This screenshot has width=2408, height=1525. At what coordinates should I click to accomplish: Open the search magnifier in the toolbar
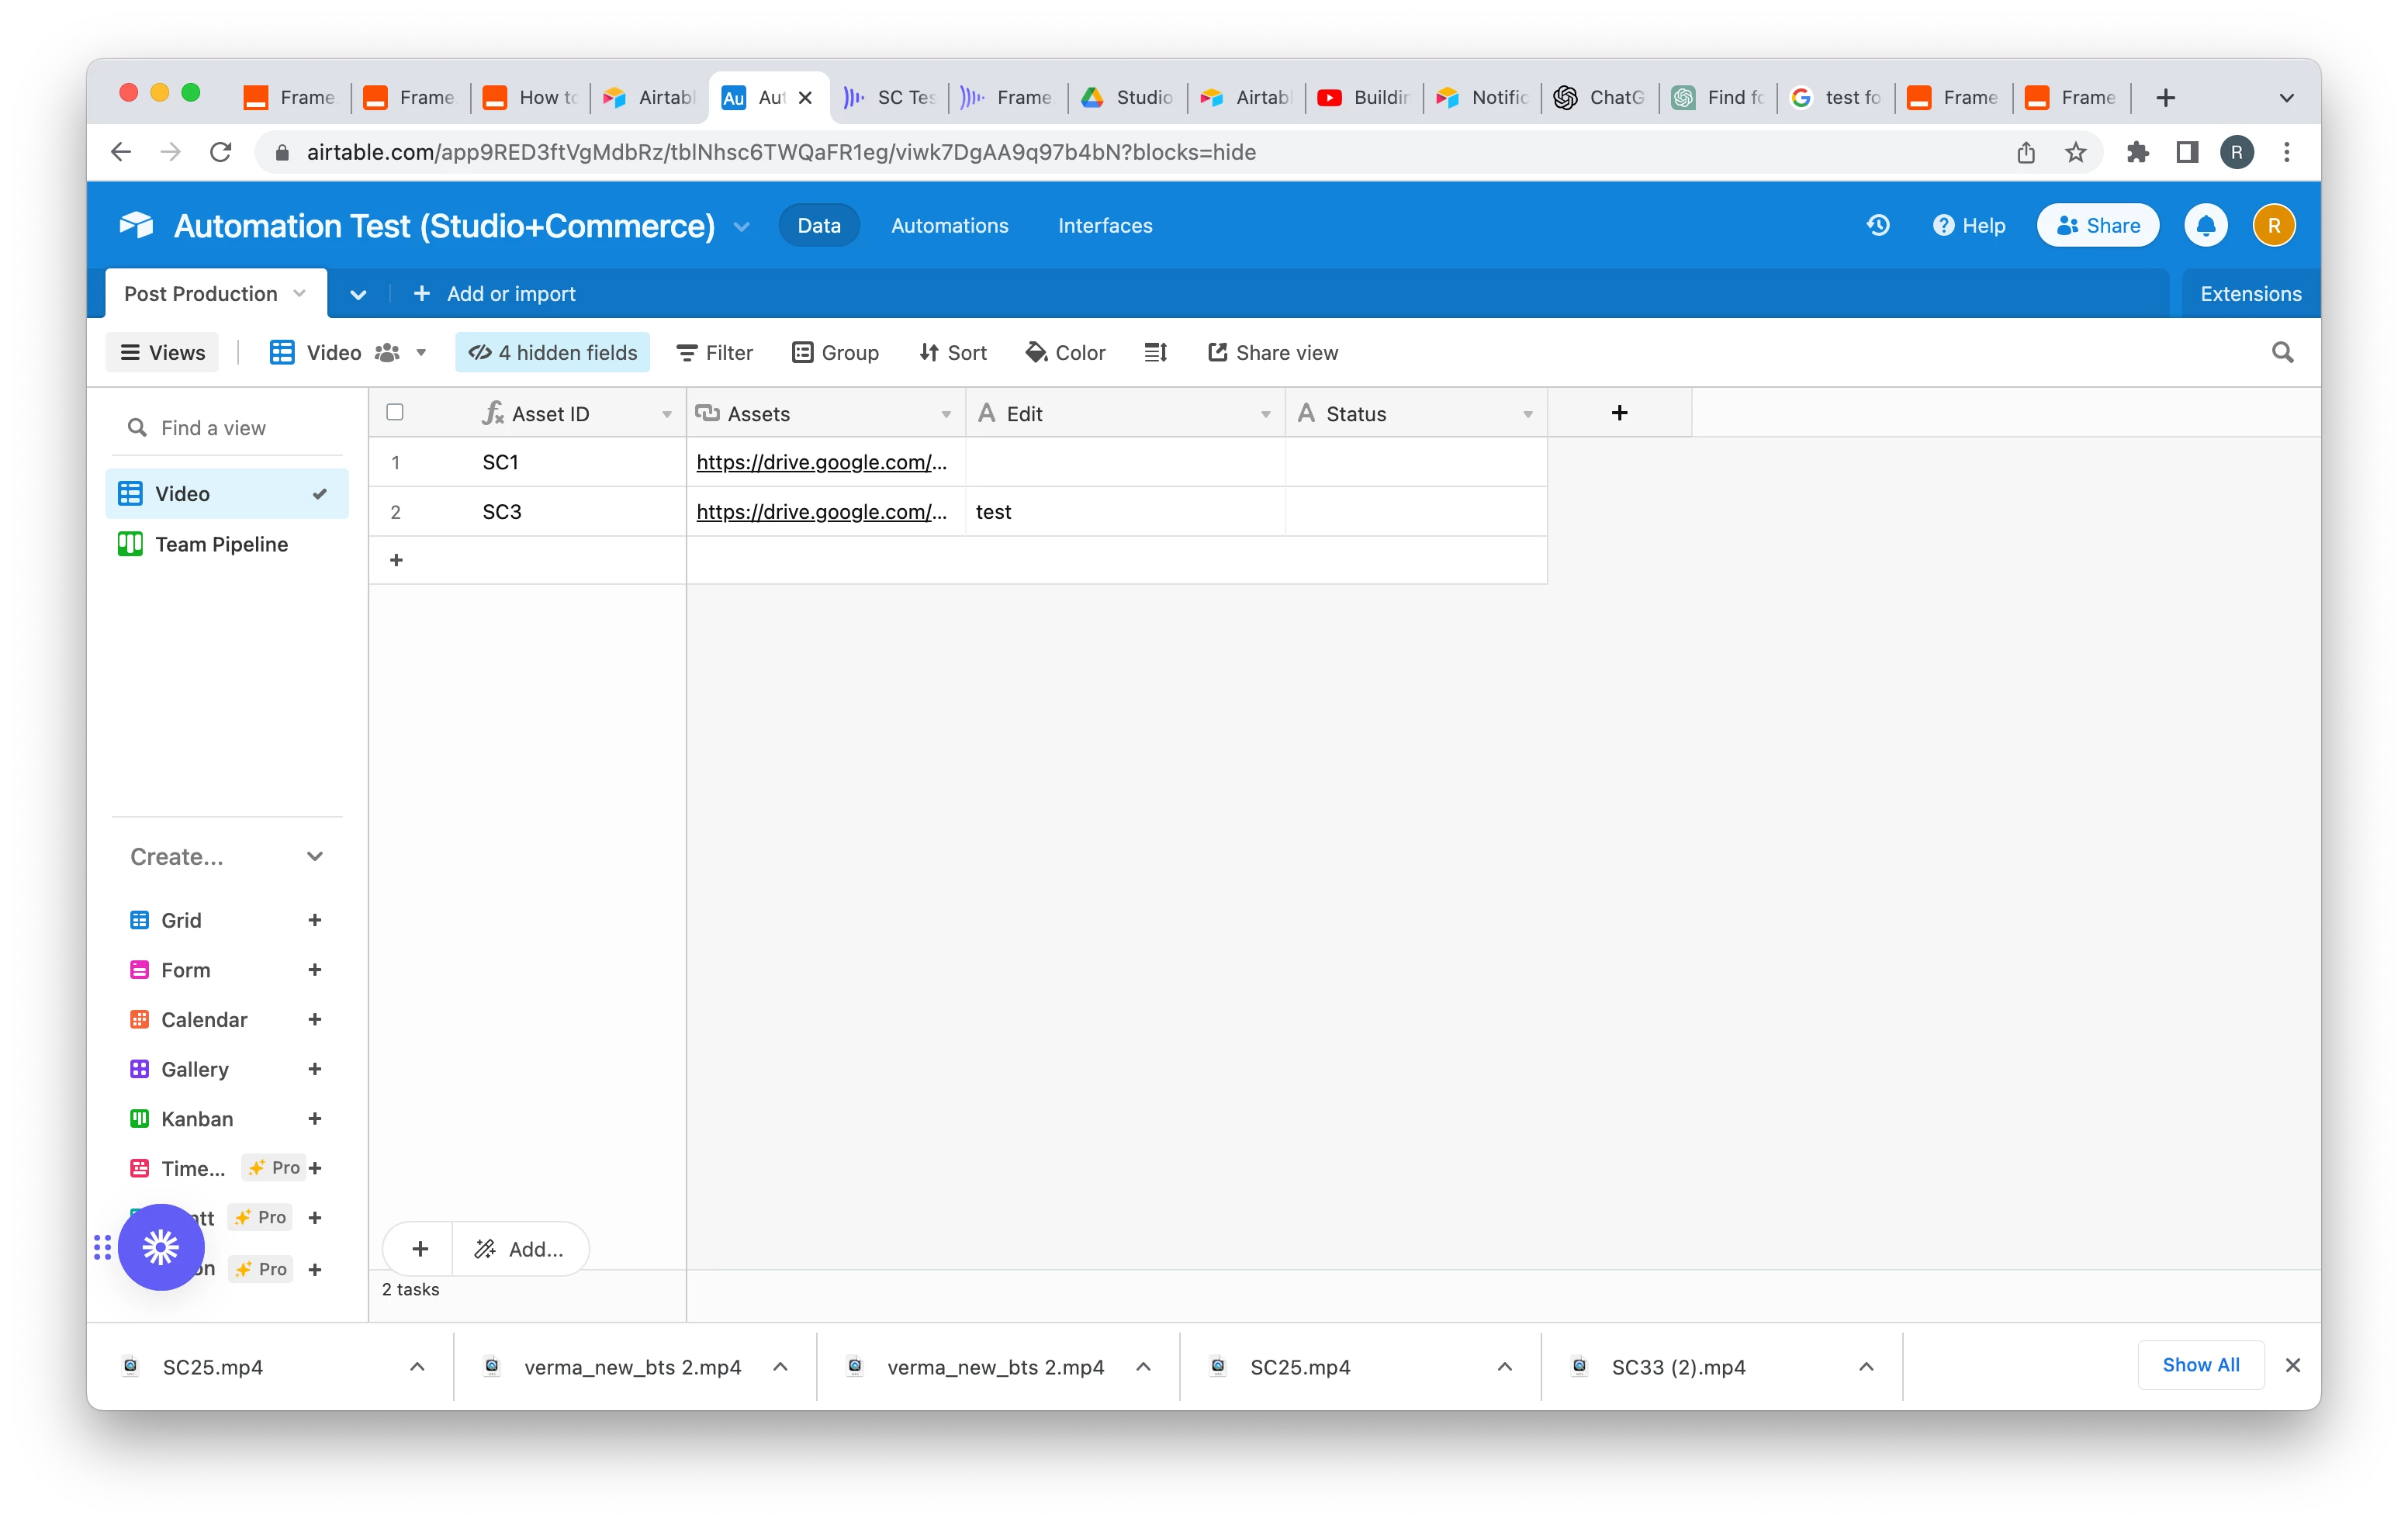[x=2282, y=353]
